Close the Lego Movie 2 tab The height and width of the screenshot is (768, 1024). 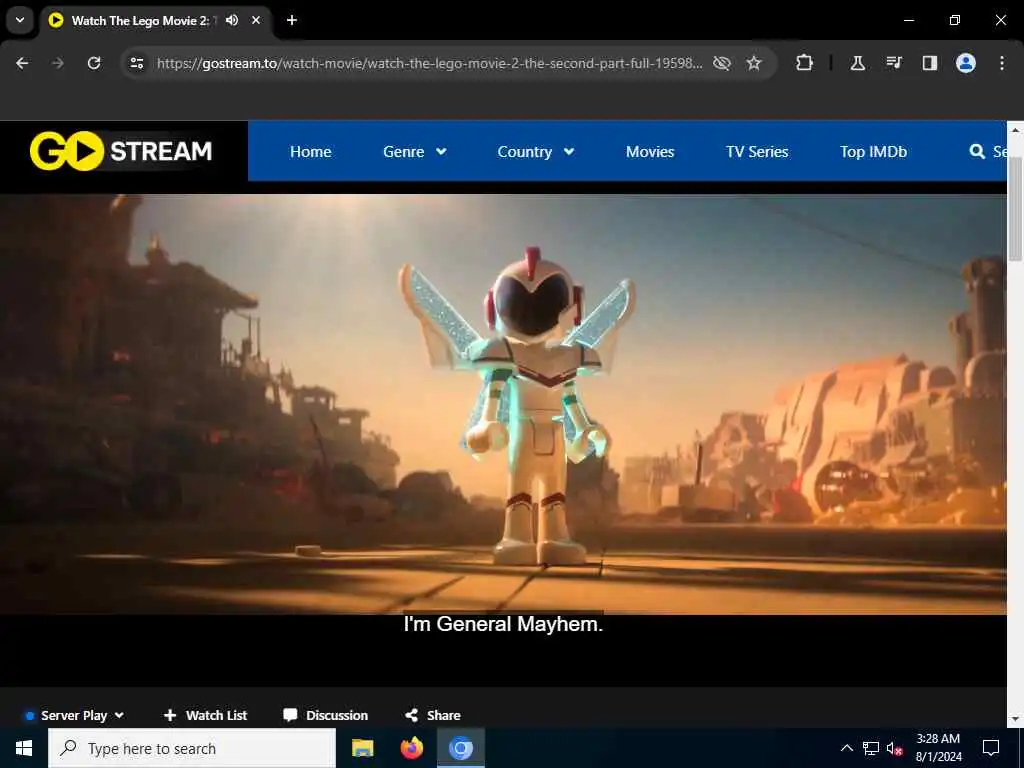[x=256, y=20]
